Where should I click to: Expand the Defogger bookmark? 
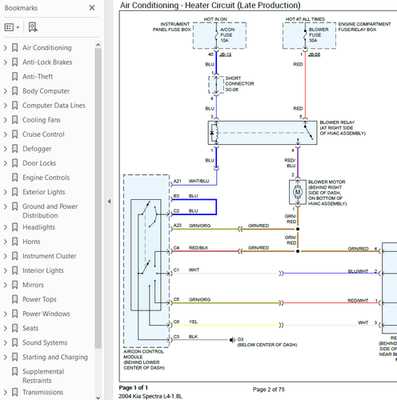pyautogui.click(x=5, y=149)
